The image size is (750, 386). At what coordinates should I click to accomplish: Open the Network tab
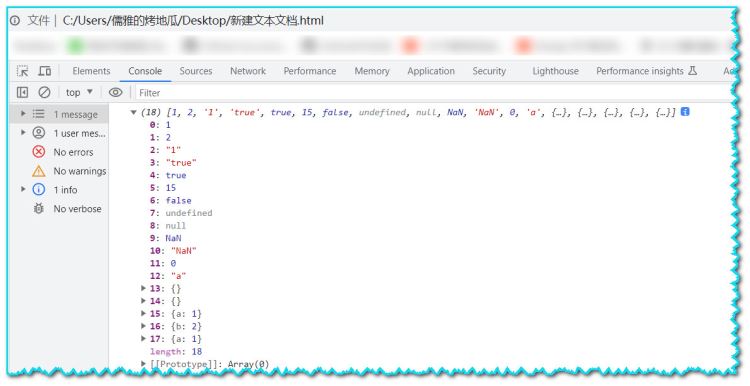click(x=248, y=71)
